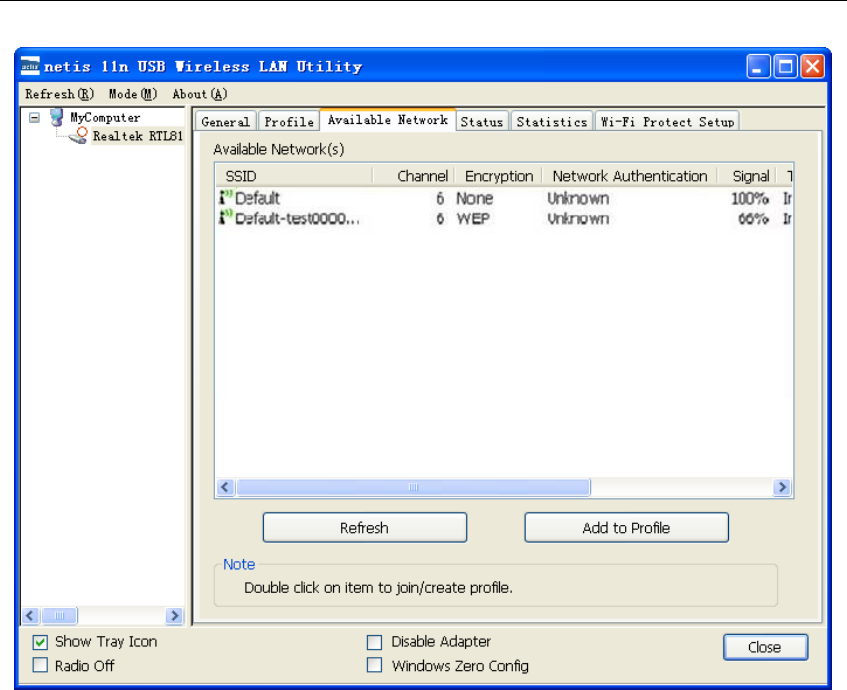The image size is (847, 690).
Task: Click the network list horizontal scrollbar thumb
Action: tap(413, 487)
